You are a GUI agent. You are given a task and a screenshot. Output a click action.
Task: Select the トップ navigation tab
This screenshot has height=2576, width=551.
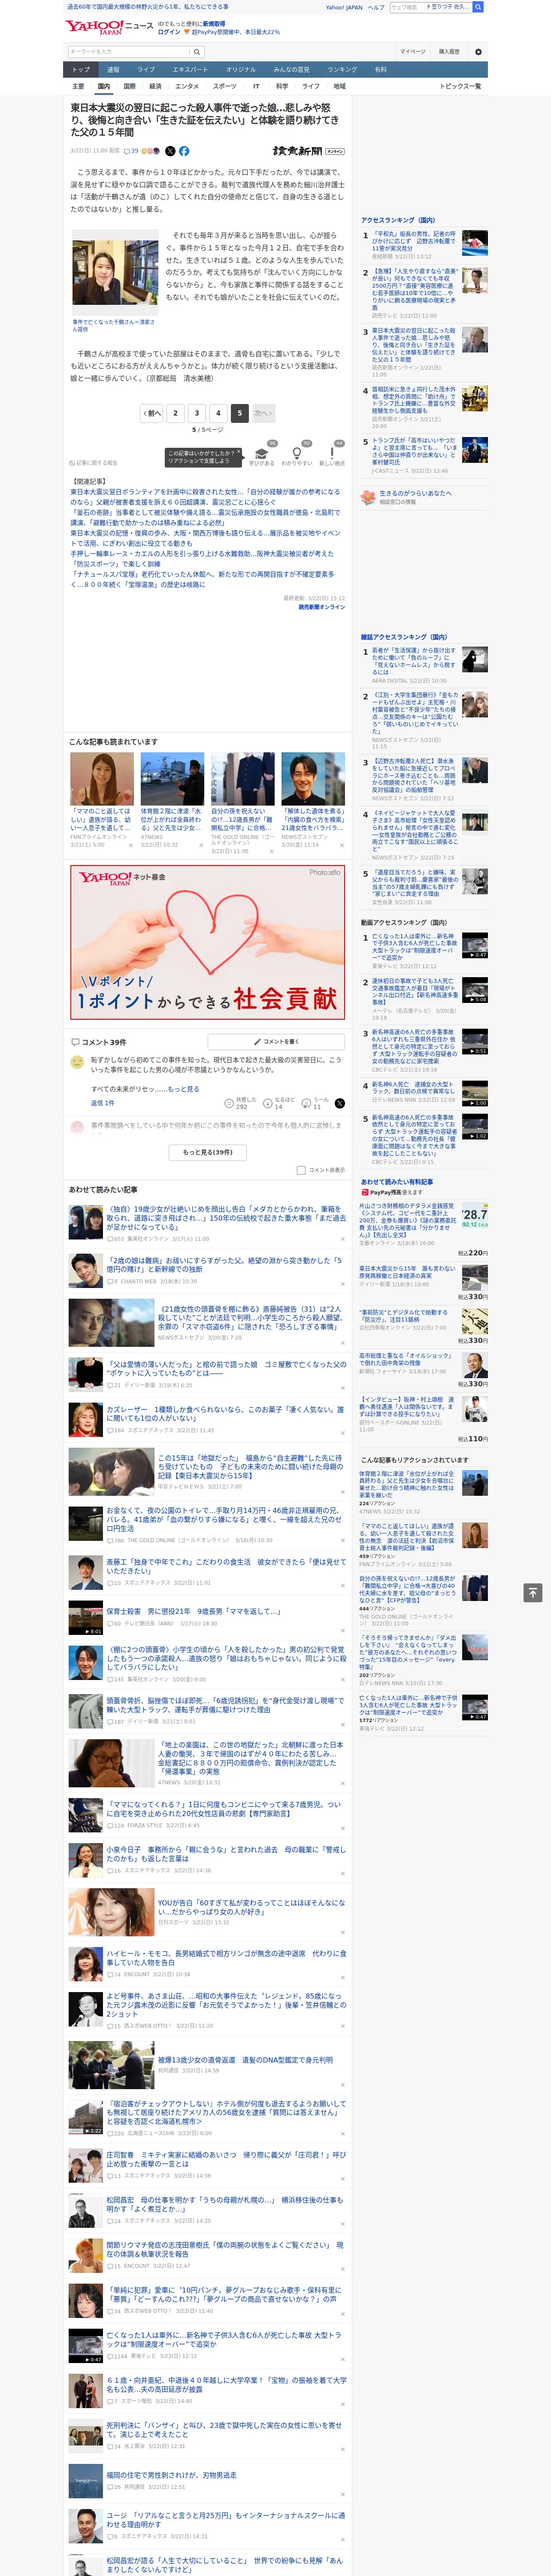click(x=81, y=70)
